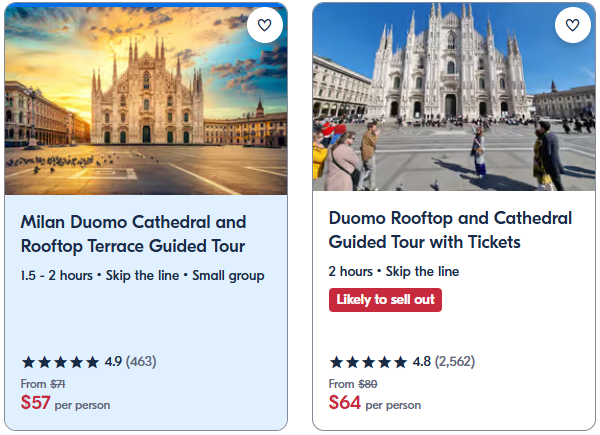Click the crossed-out $71 original price
600x435 pixels.
(58, 384)
